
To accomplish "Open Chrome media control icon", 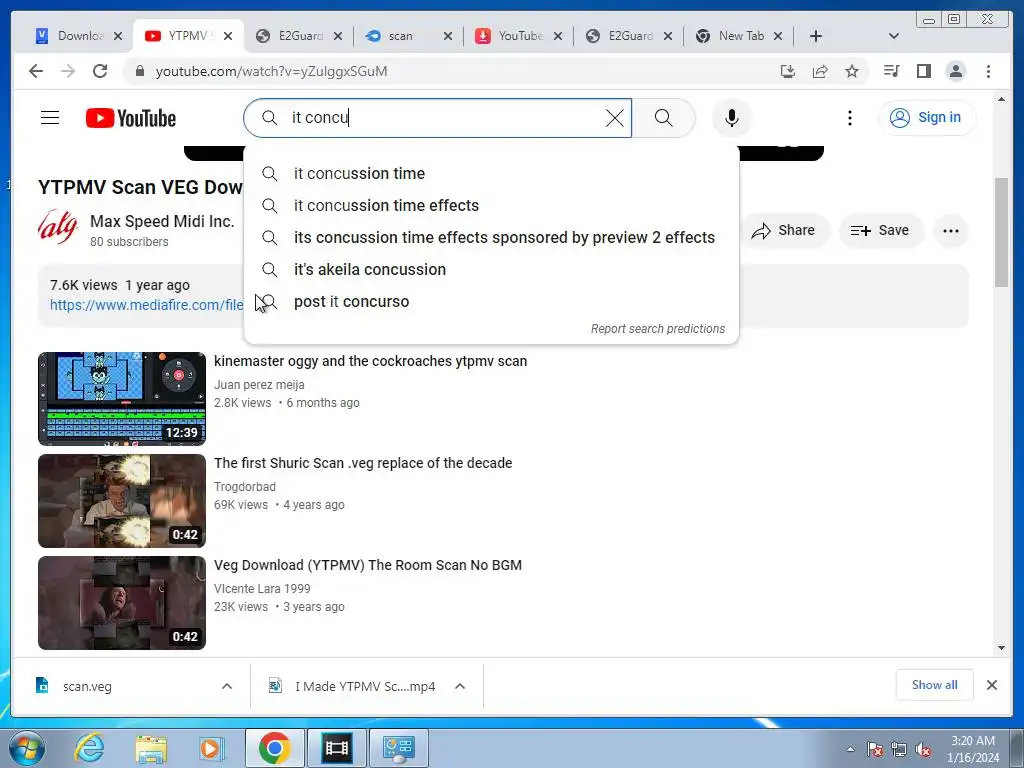I will click(891, 71).
